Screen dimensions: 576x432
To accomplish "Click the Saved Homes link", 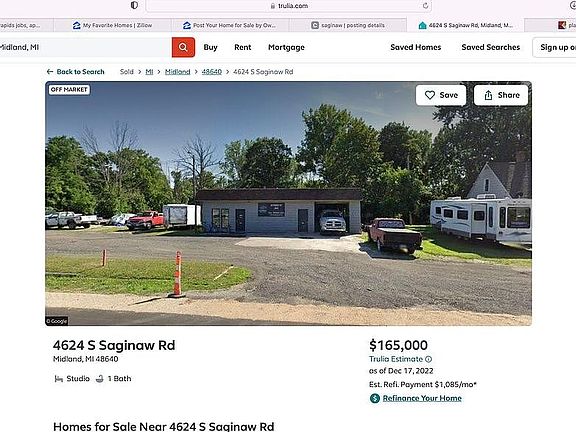I will coord(416,47).
